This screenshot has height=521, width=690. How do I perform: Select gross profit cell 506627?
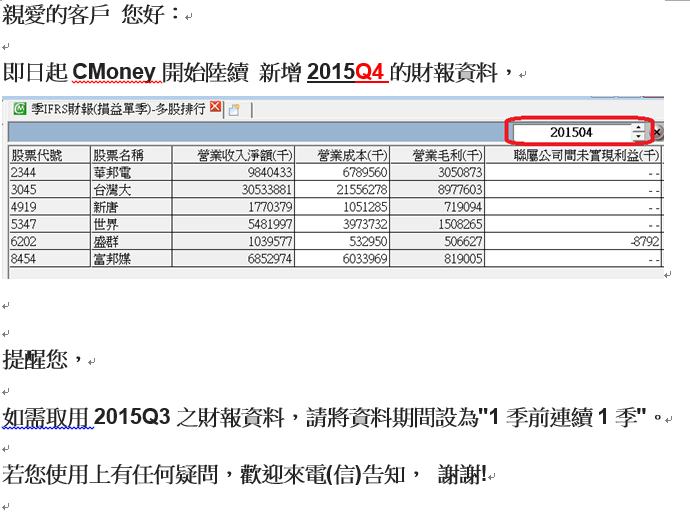437,241
